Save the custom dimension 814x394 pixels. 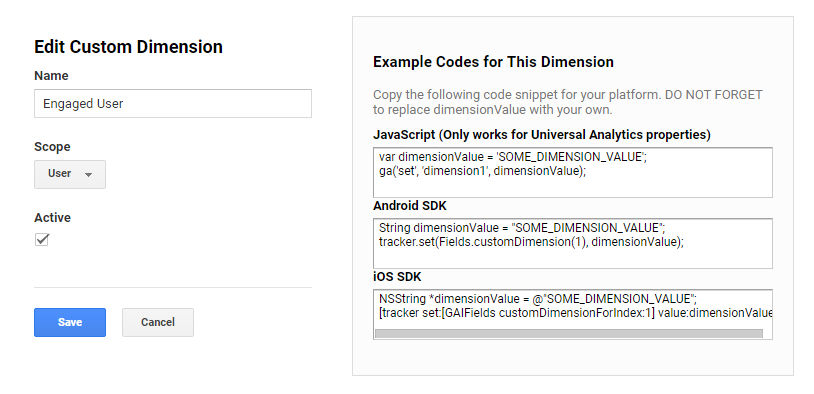tap(70, 322)
